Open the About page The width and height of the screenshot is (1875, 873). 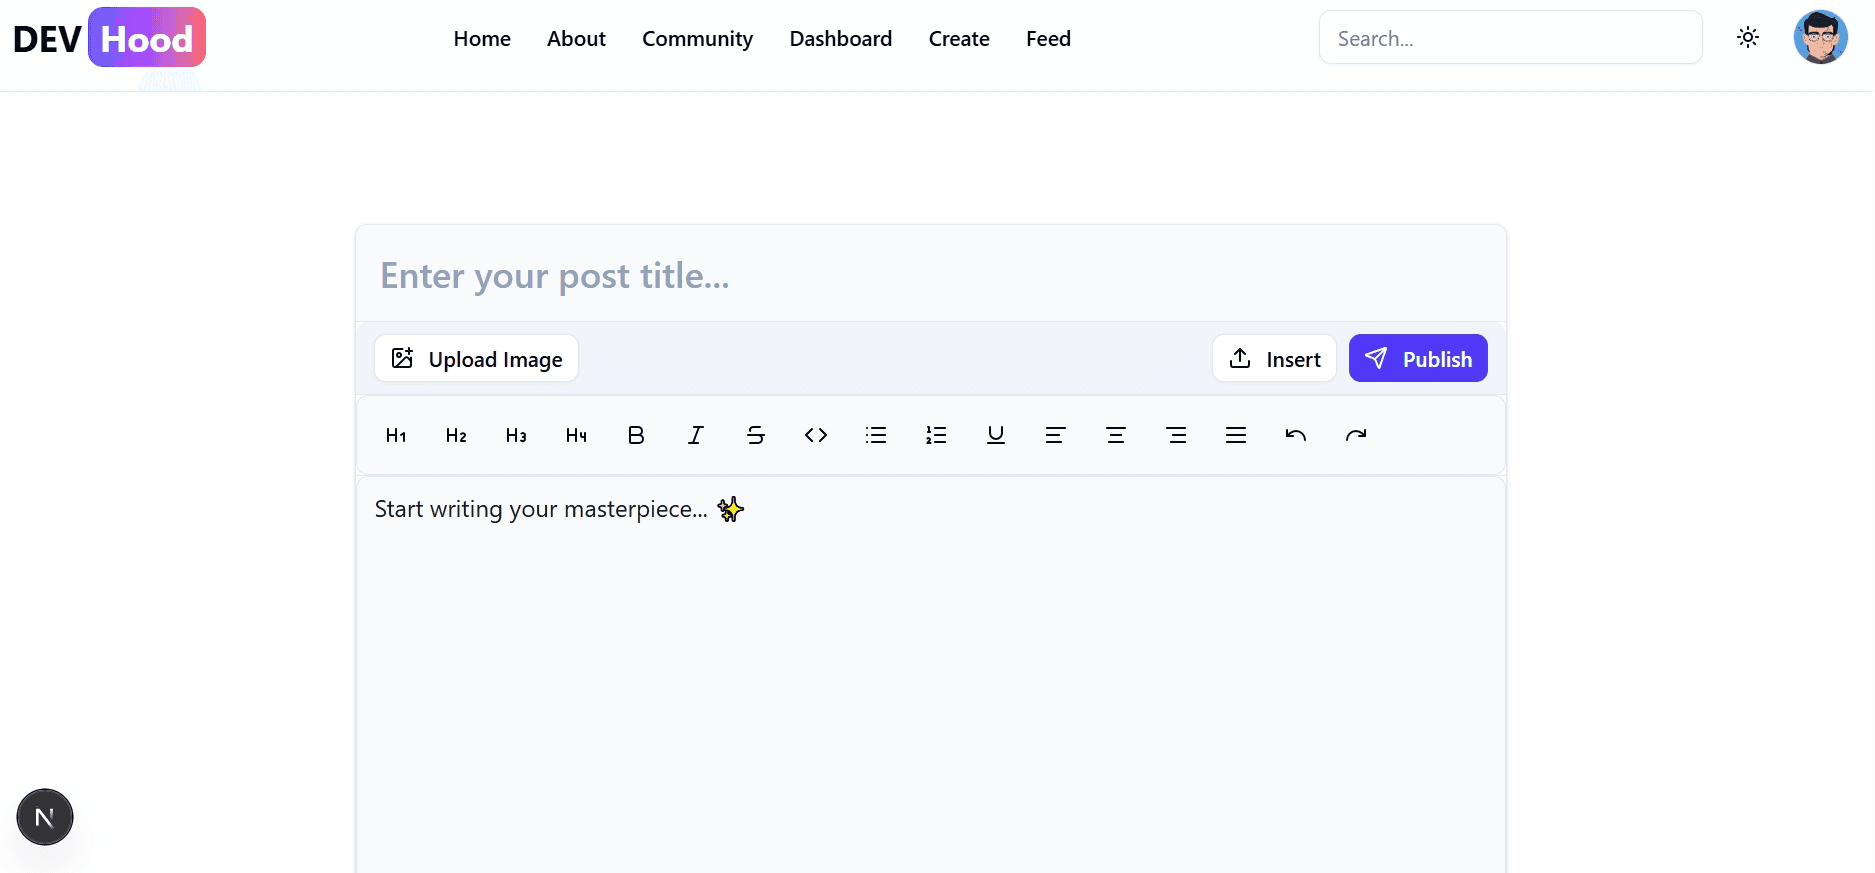point(576,38)
